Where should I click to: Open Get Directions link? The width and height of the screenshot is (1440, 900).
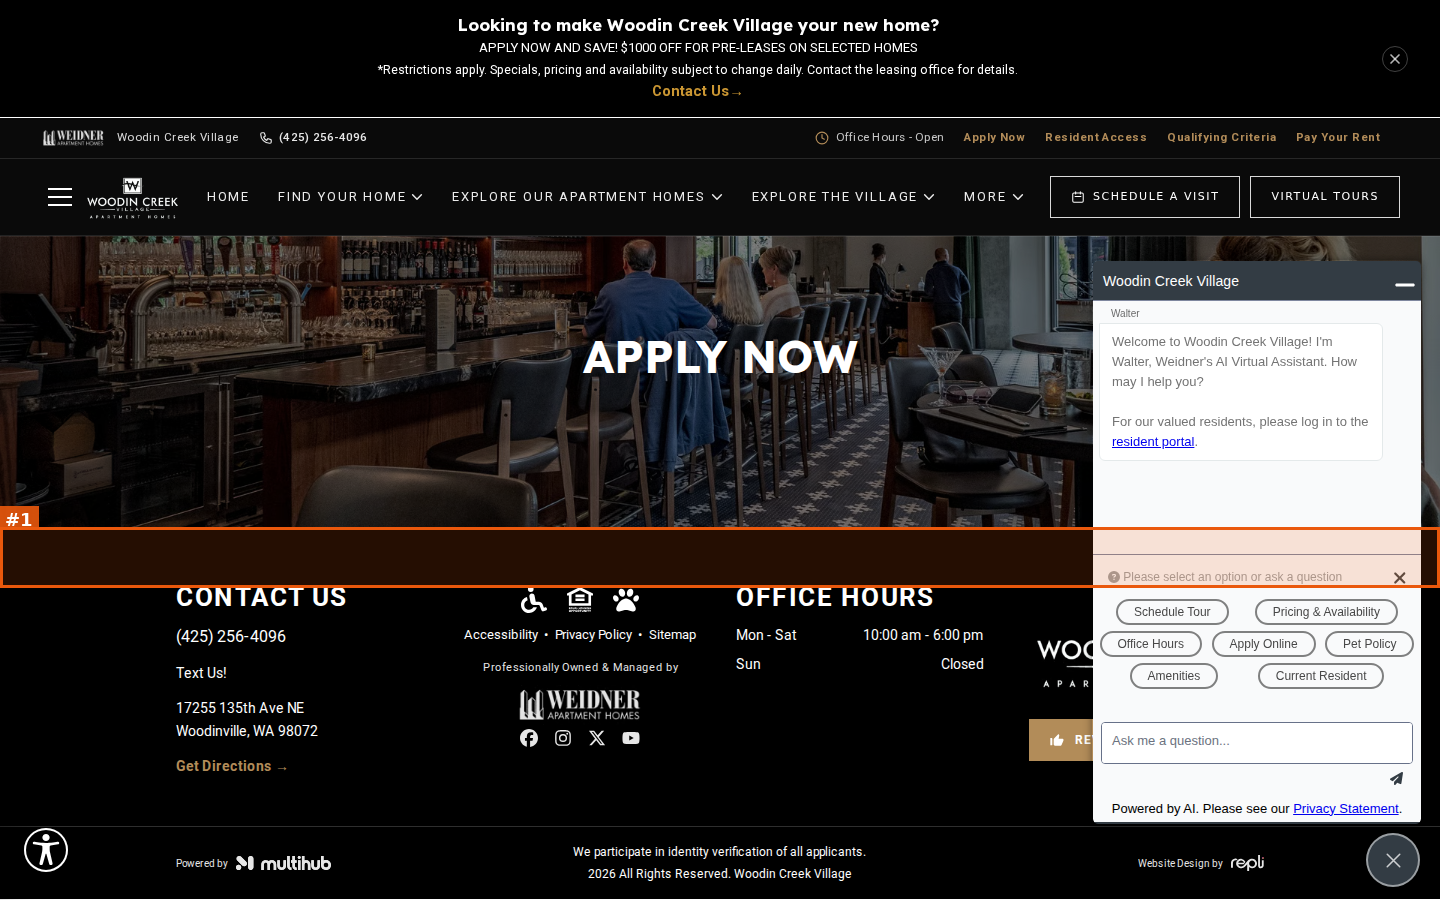click(x=232, y=766)
